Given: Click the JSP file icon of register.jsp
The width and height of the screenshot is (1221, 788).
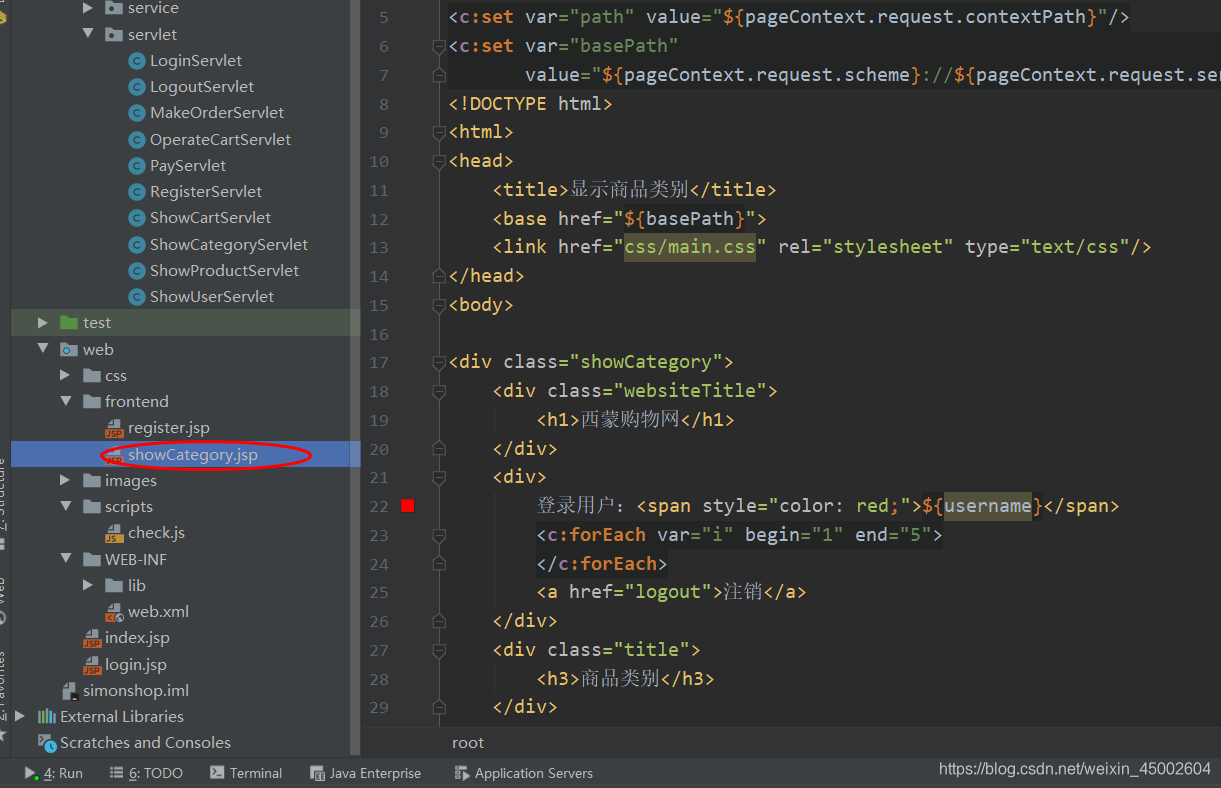Looking at the screenshot, I should (114, 429).
